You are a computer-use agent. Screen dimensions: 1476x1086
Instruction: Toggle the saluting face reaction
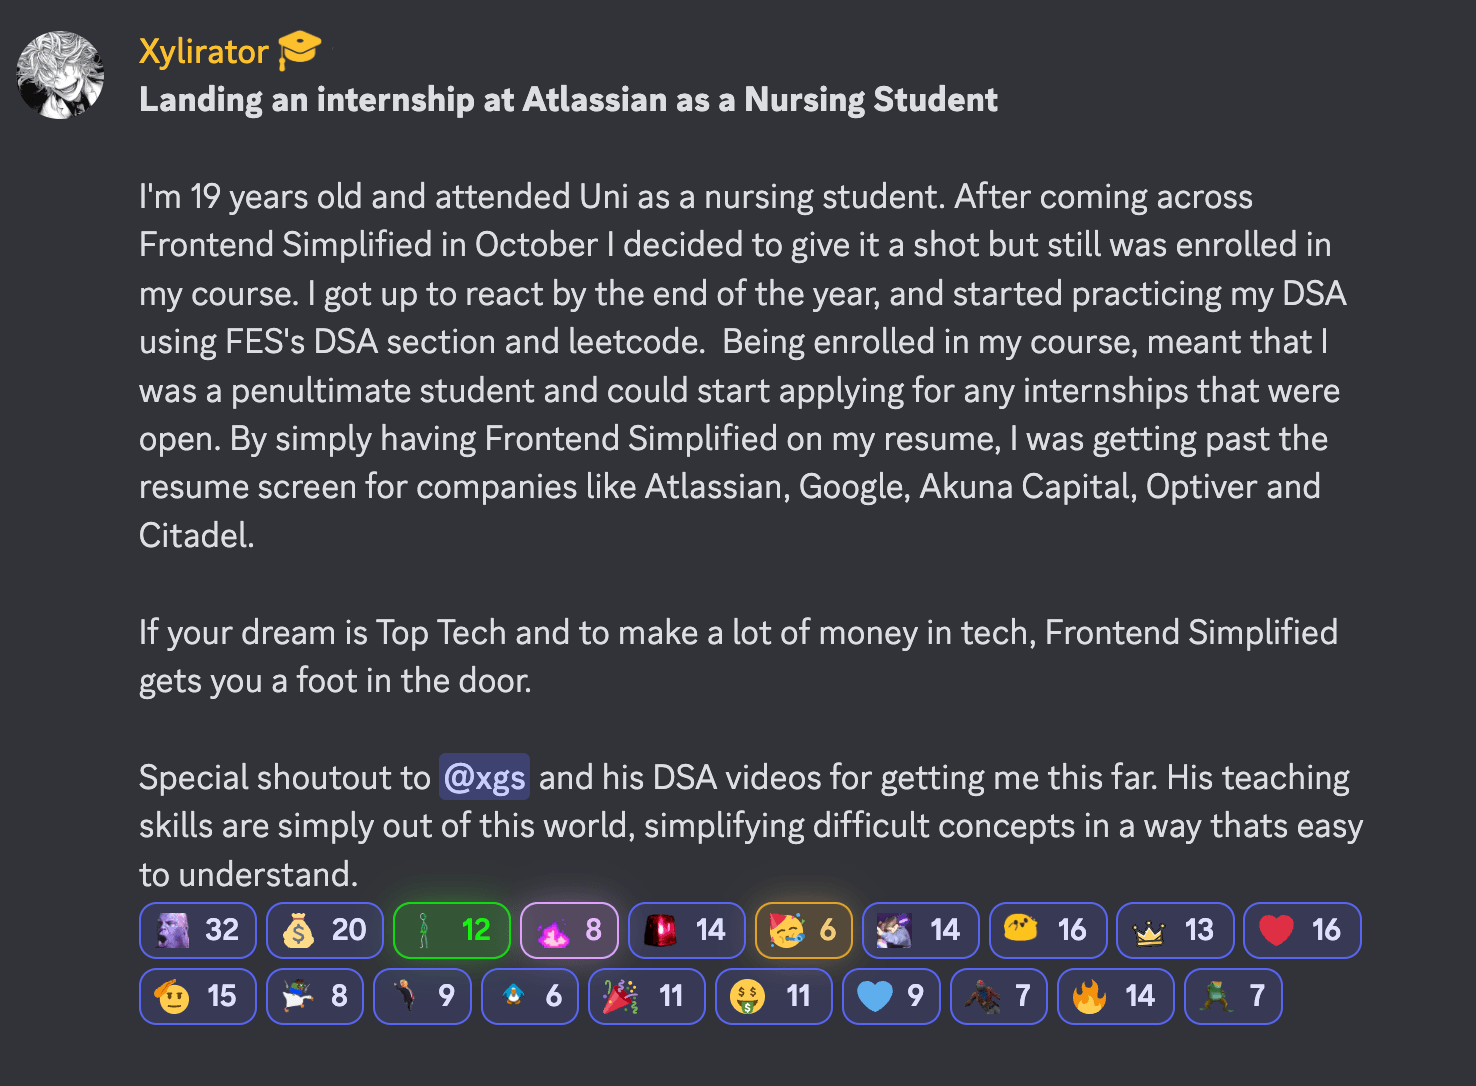197,996
